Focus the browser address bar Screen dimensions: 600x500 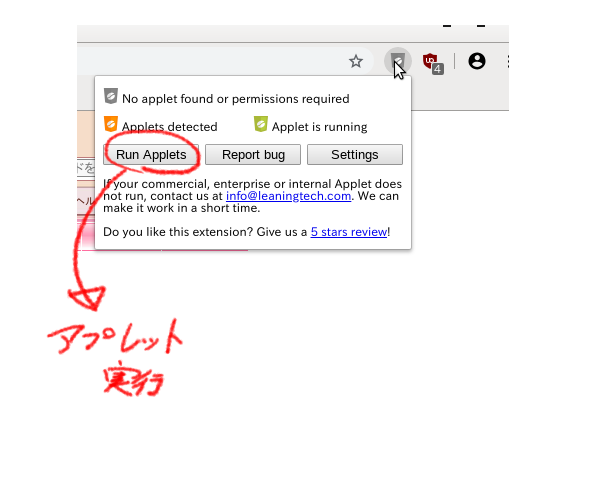tap(224, 61)
